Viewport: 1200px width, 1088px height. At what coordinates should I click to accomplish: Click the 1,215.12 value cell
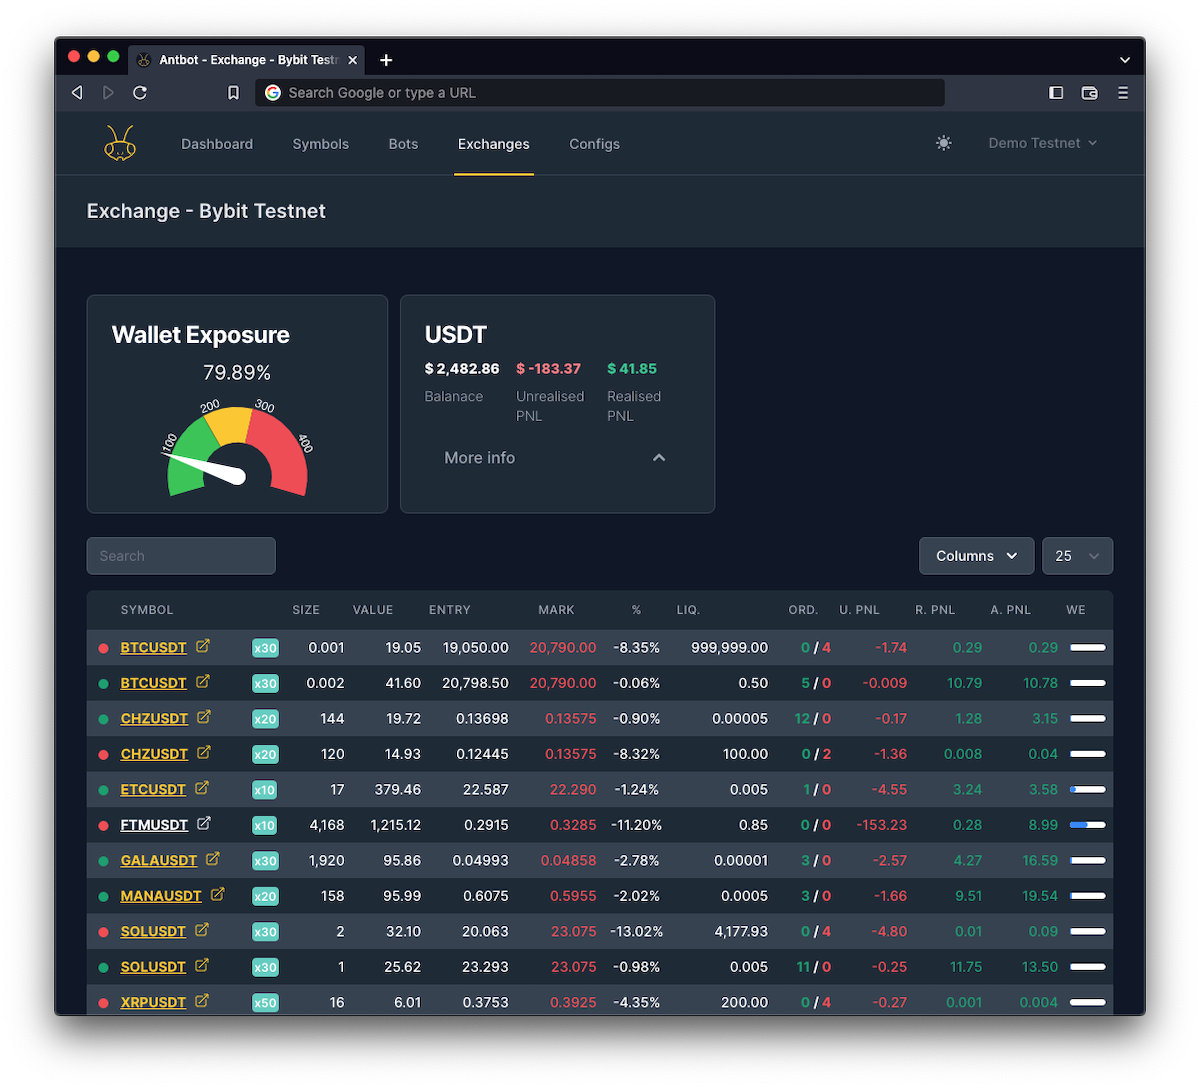(x=396, y=825)
